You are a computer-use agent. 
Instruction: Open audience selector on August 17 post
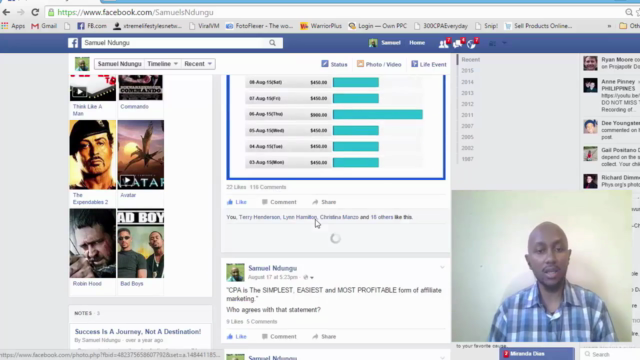pos(309,278)
